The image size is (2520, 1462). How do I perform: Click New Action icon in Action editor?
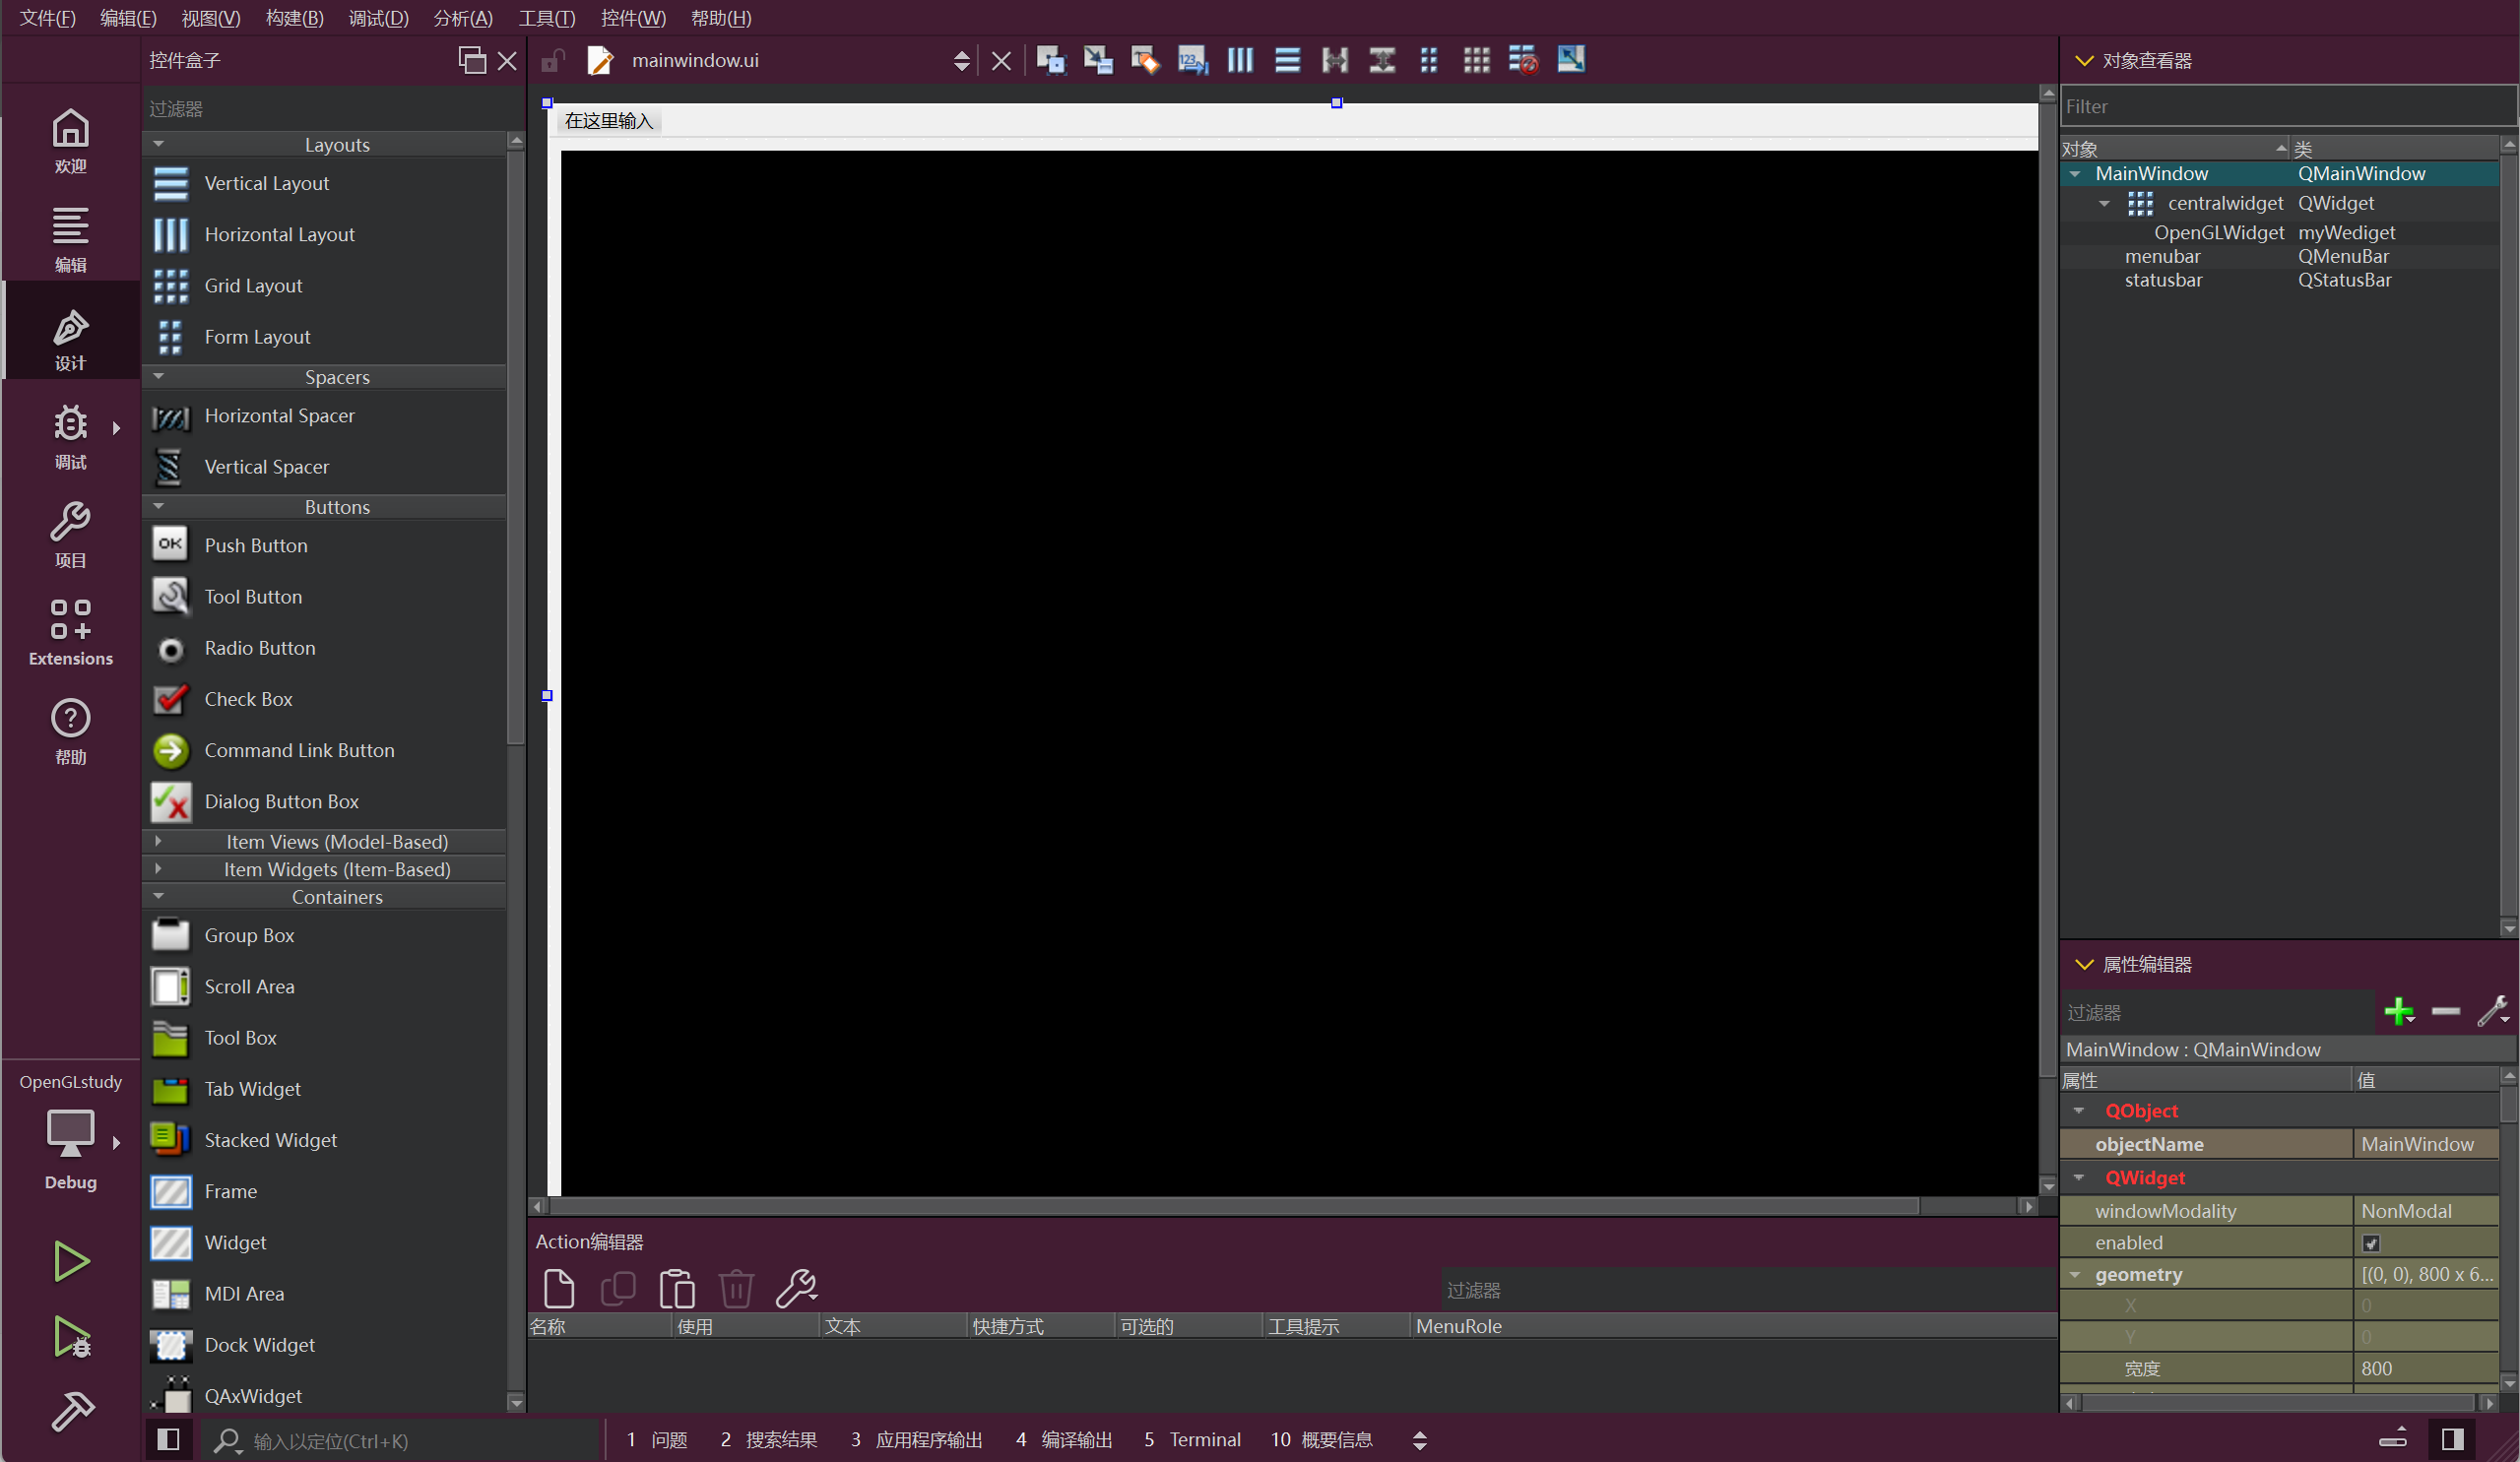coord(558,1288)
